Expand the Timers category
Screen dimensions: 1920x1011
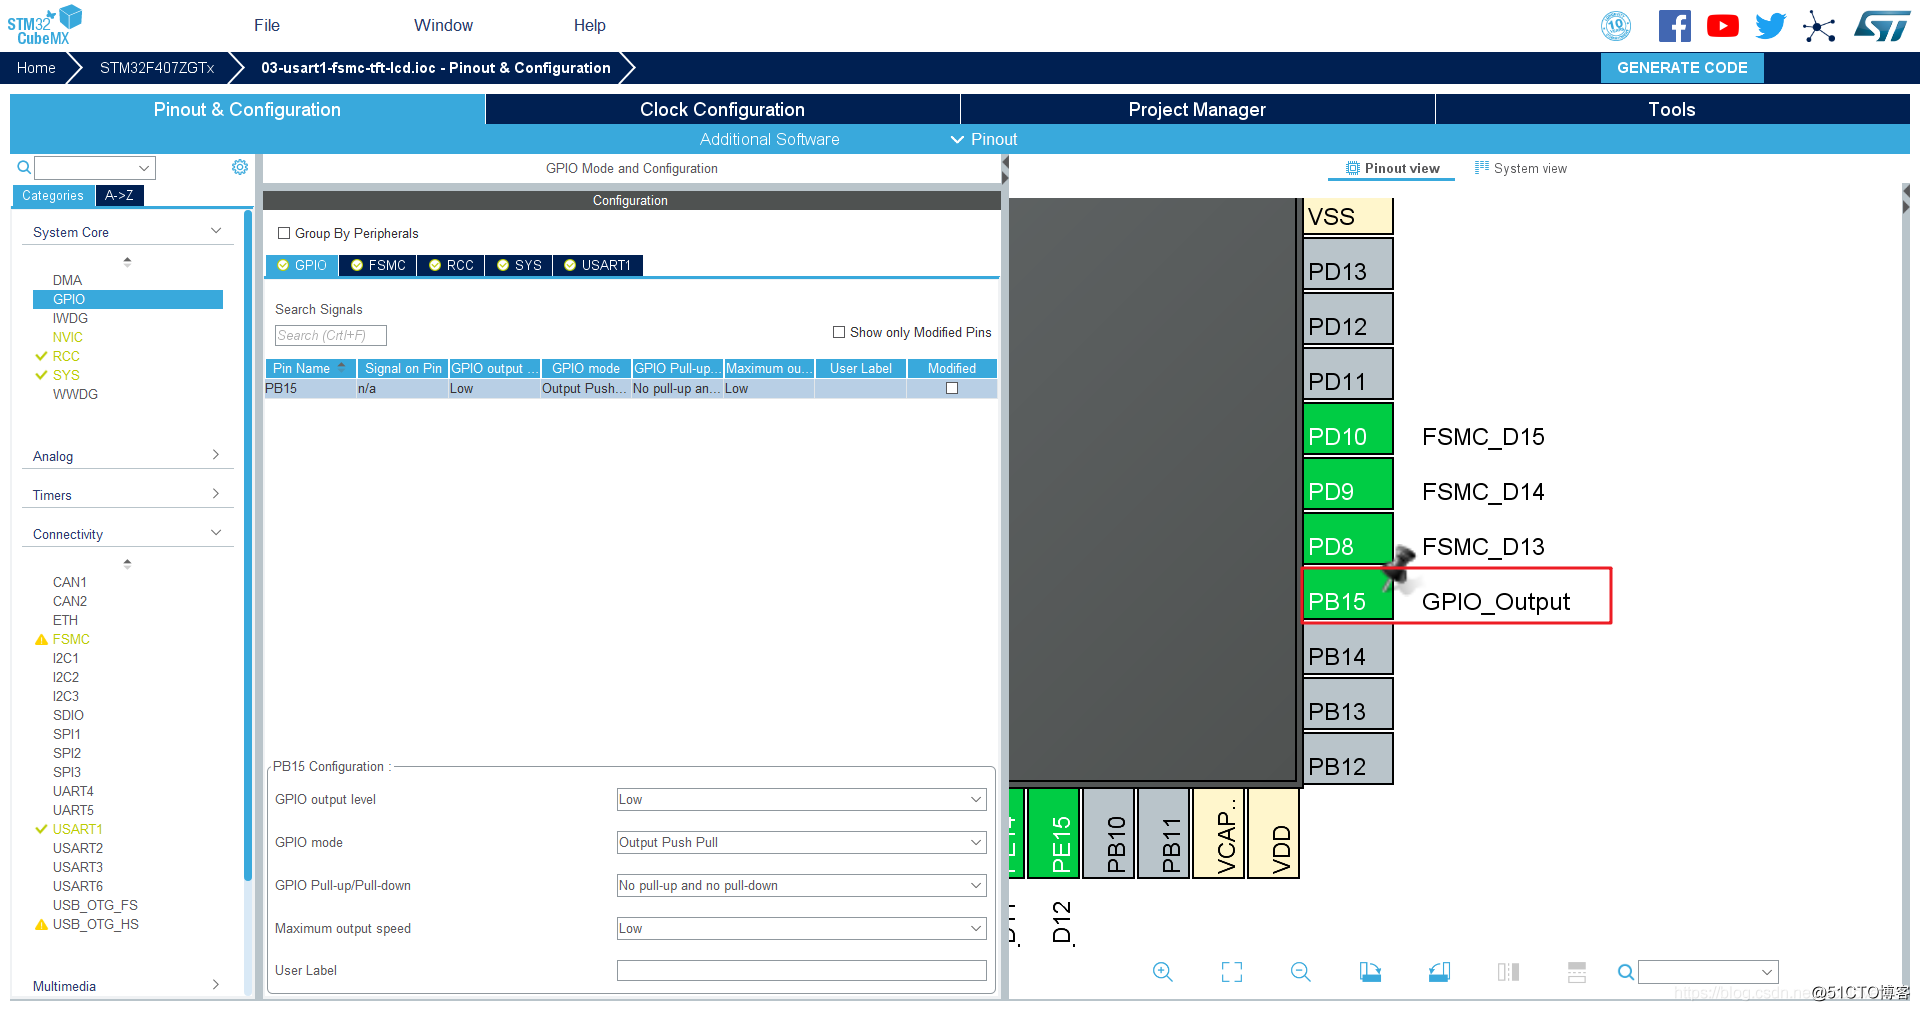pos(127,495)
